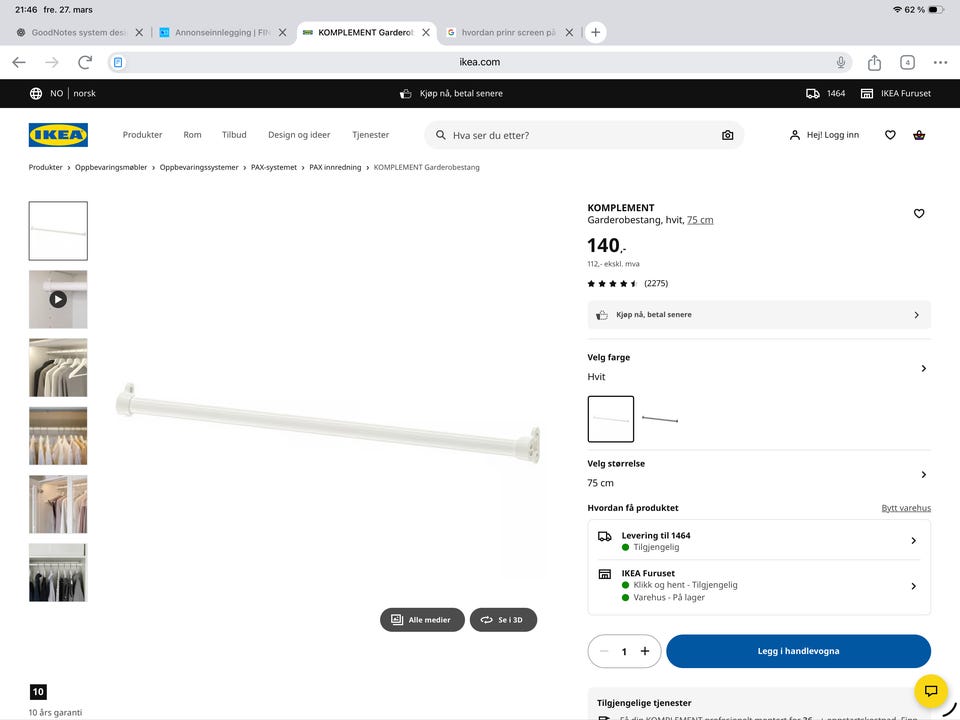Expand Kjøp nå, betal senere panel

(759, 315)
